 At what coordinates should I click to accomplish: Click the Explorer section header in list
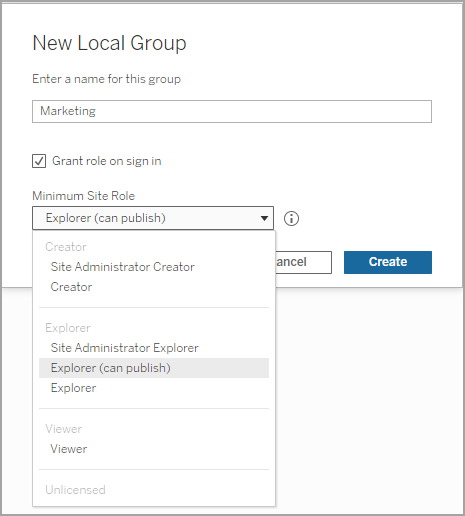pos(68,328)
